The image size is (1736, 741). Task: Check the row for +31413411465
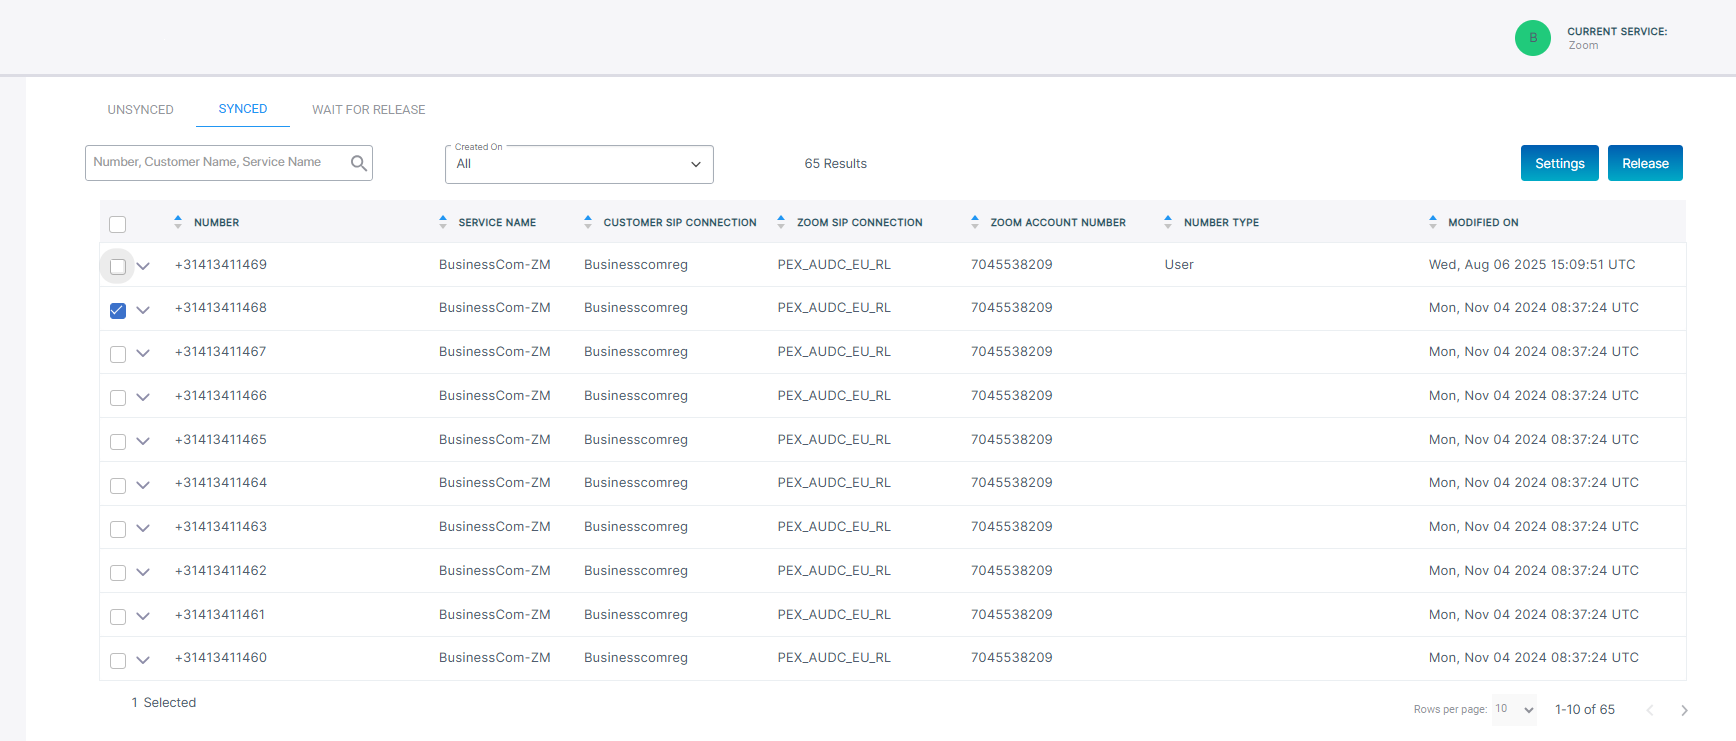coord(118,441)
